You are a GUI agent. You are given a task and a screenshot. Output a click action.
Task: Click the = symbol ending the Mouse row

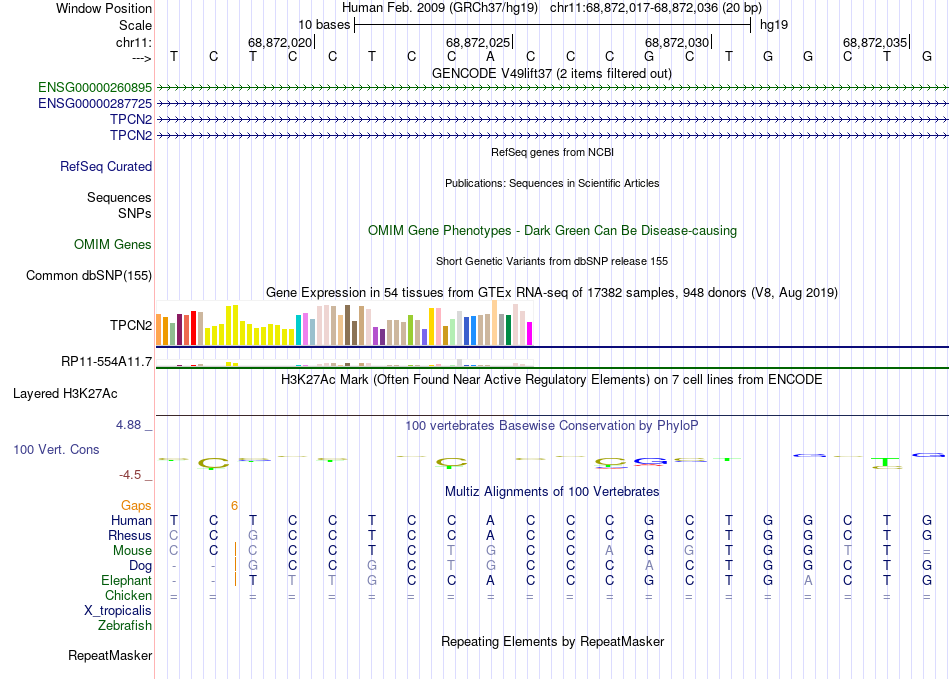pos(926,552)
